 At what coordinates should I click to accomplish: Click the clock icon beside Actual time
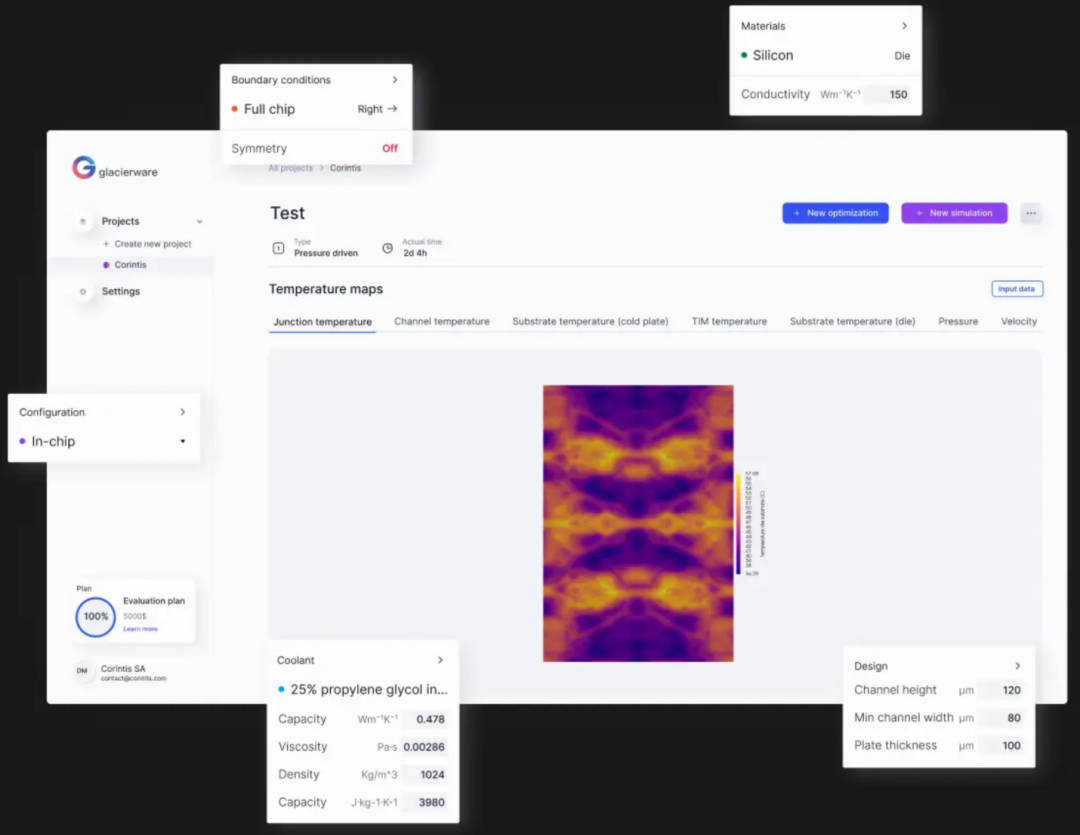pos(387,248)
